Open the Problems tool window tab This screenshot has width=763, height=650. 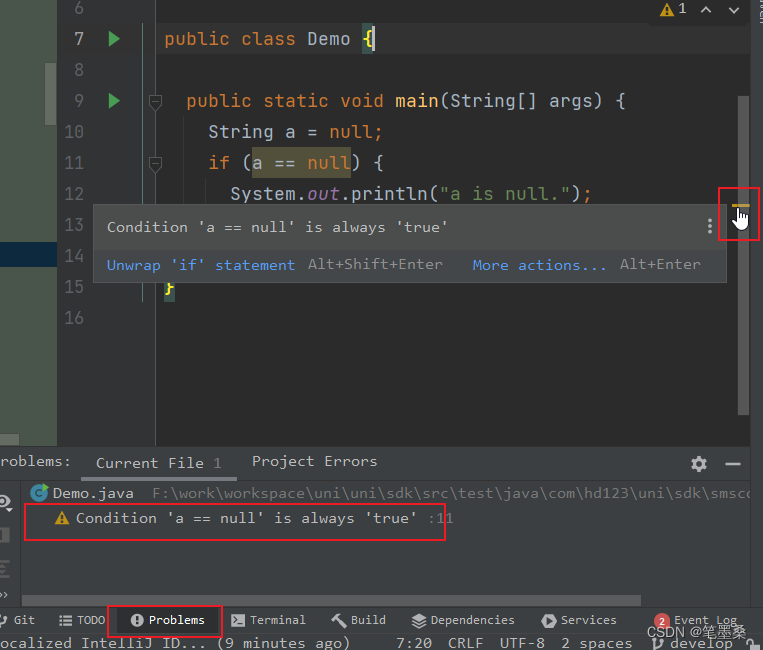click(167, 620)
